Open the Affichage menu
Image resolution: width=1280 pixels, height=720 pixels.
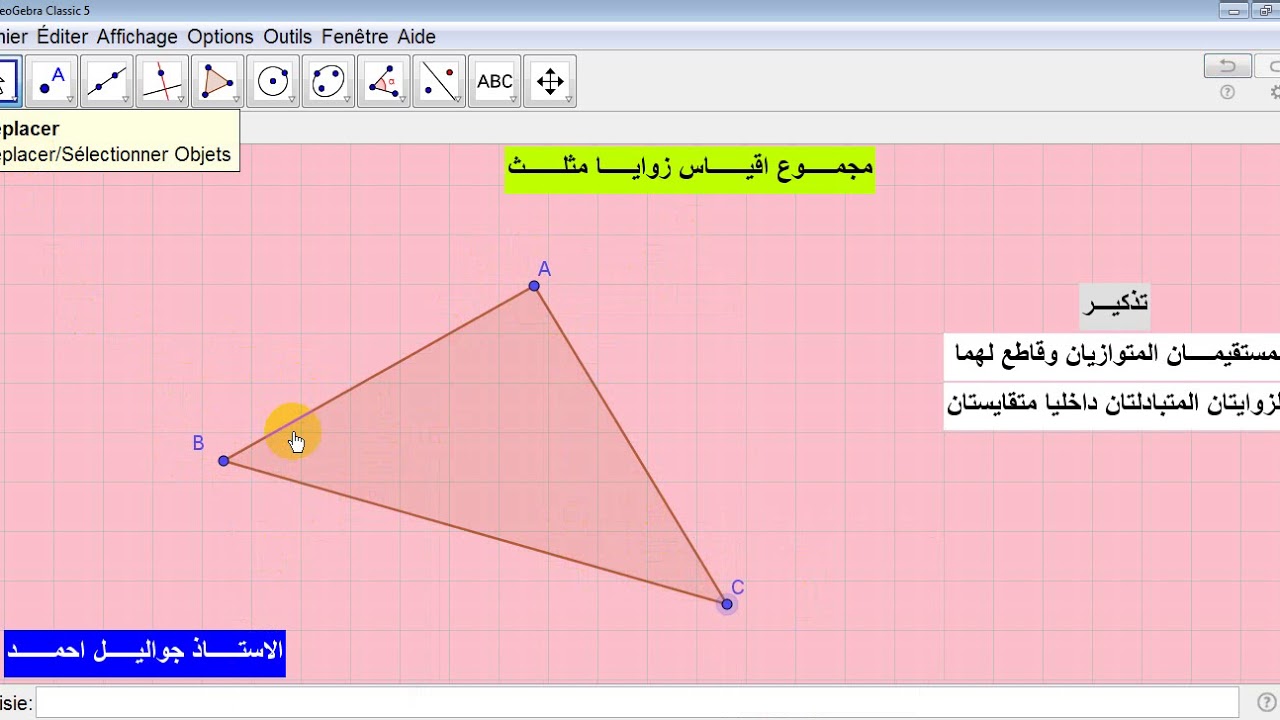(137, 37)
